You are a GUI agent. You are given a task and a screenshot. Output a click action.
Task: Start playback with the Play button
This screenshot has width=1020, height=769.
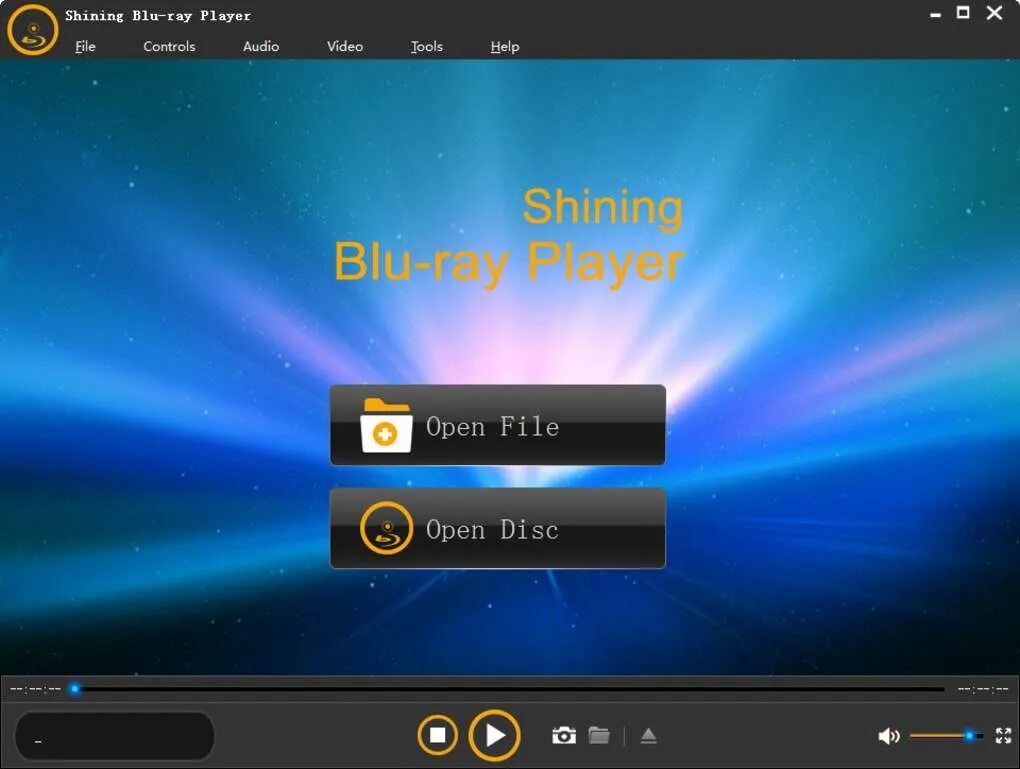pos(494,736)
